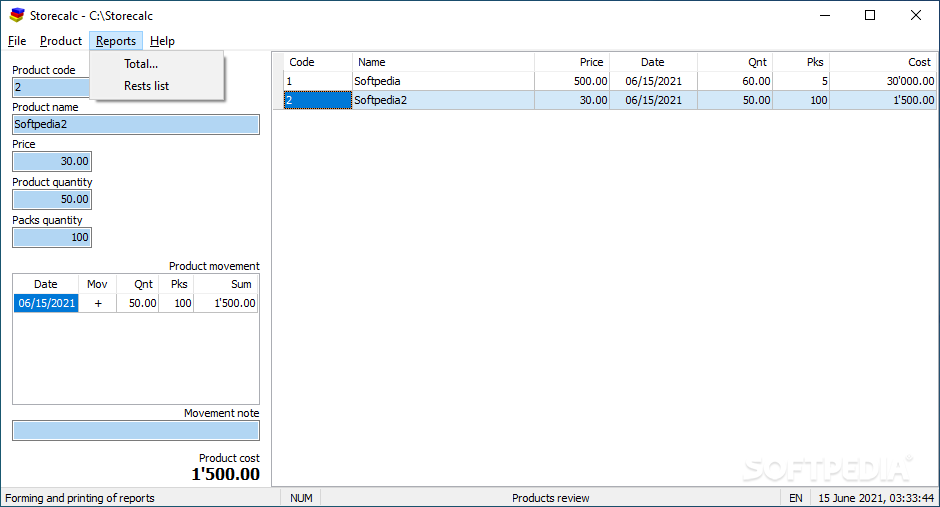Viewport: 940px width, 507px height.
Task: Click the selected code cell 2 in table
Action: point(318,100)
